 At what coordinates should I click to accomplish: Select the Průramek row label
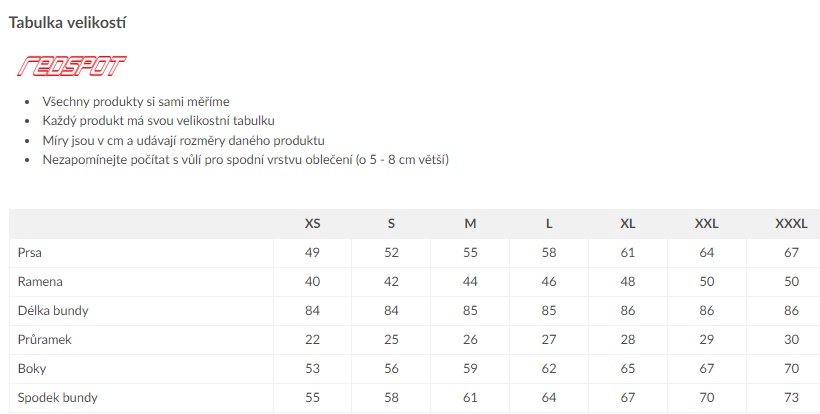(x=44, y=340)
